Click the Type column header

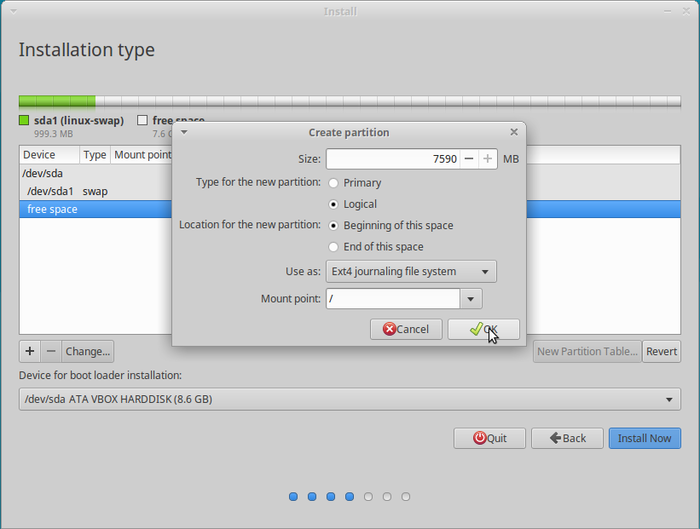click(x=95, y=155)
